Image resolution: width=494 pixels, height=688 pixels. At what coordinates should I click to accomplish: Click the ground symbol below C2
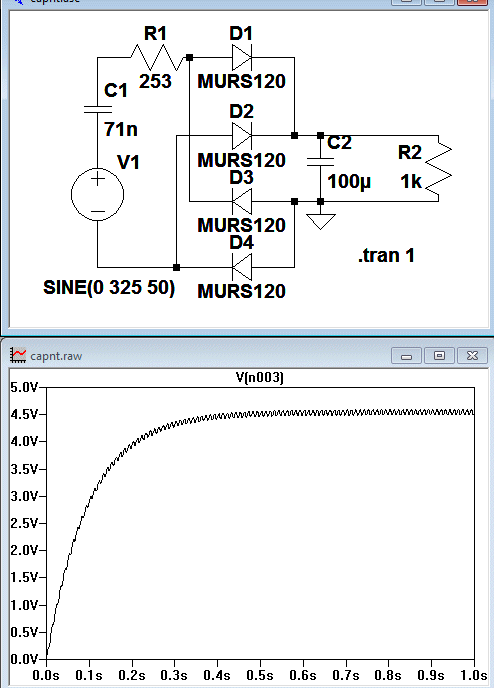pos(321,221)
